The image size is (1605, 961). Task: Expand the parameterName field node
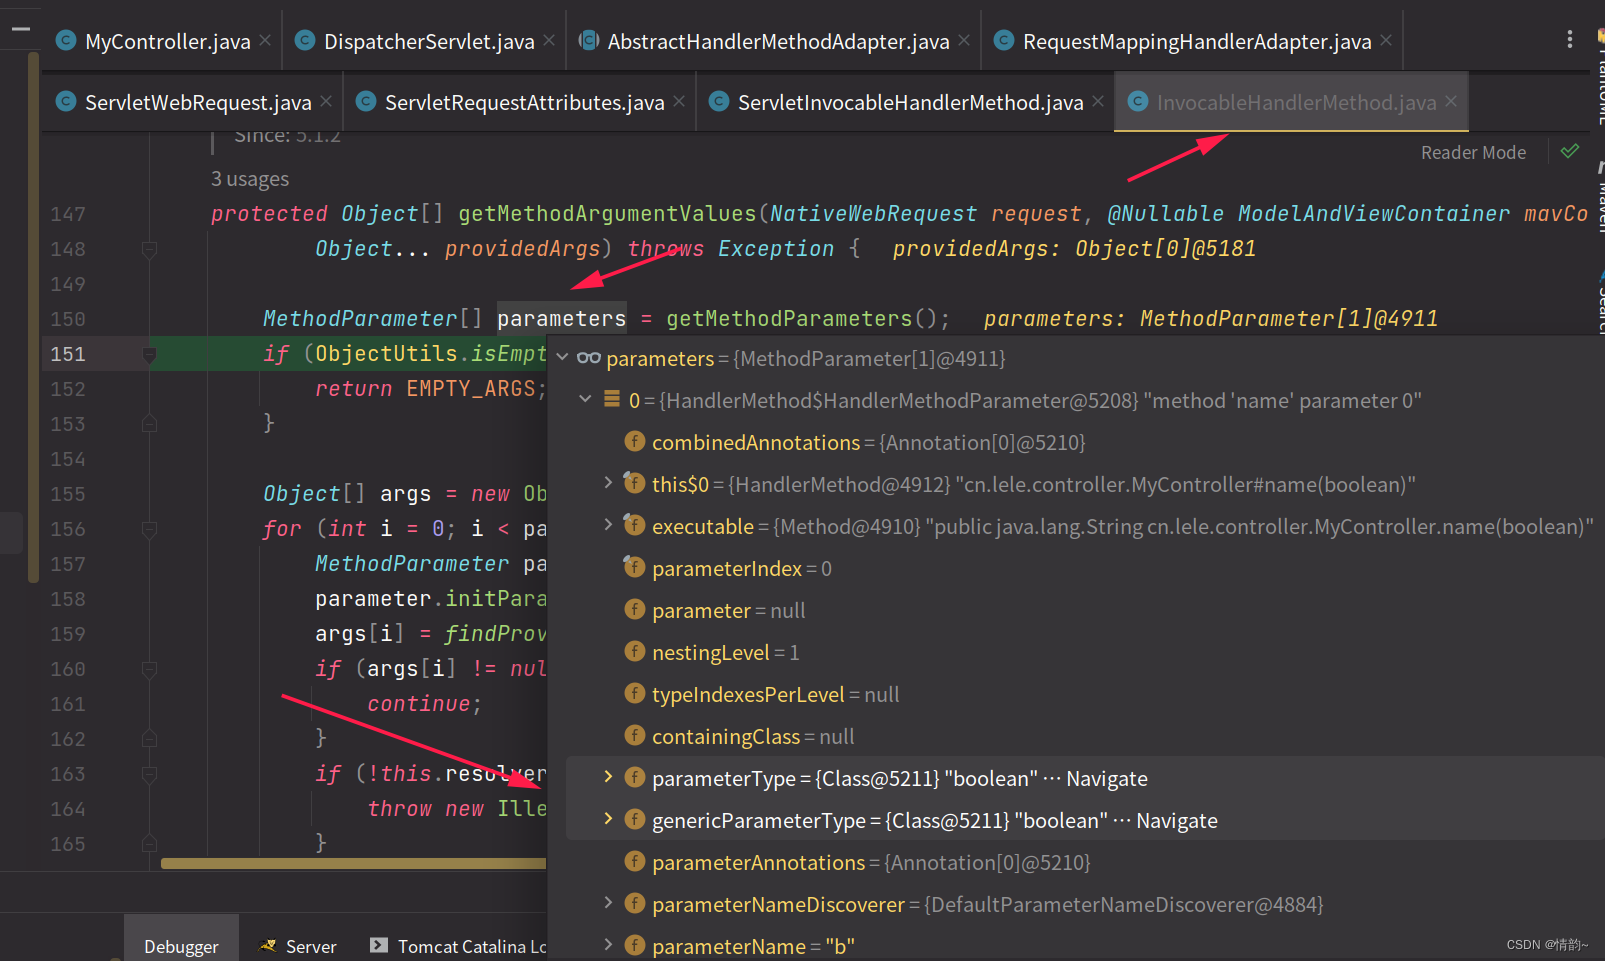click(x=608, y=944)
